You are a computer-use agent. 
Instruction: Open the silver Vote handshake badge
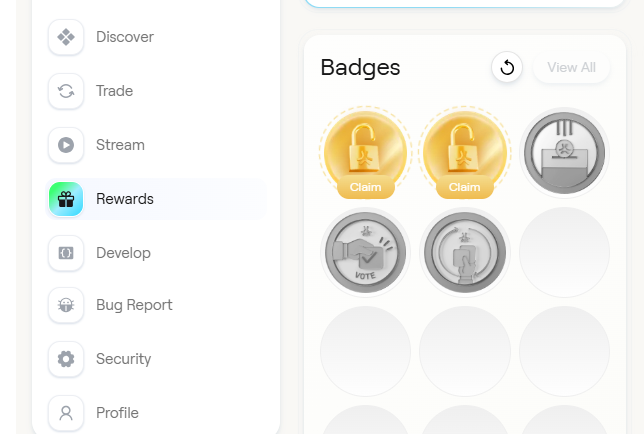[x=365, y=252]
